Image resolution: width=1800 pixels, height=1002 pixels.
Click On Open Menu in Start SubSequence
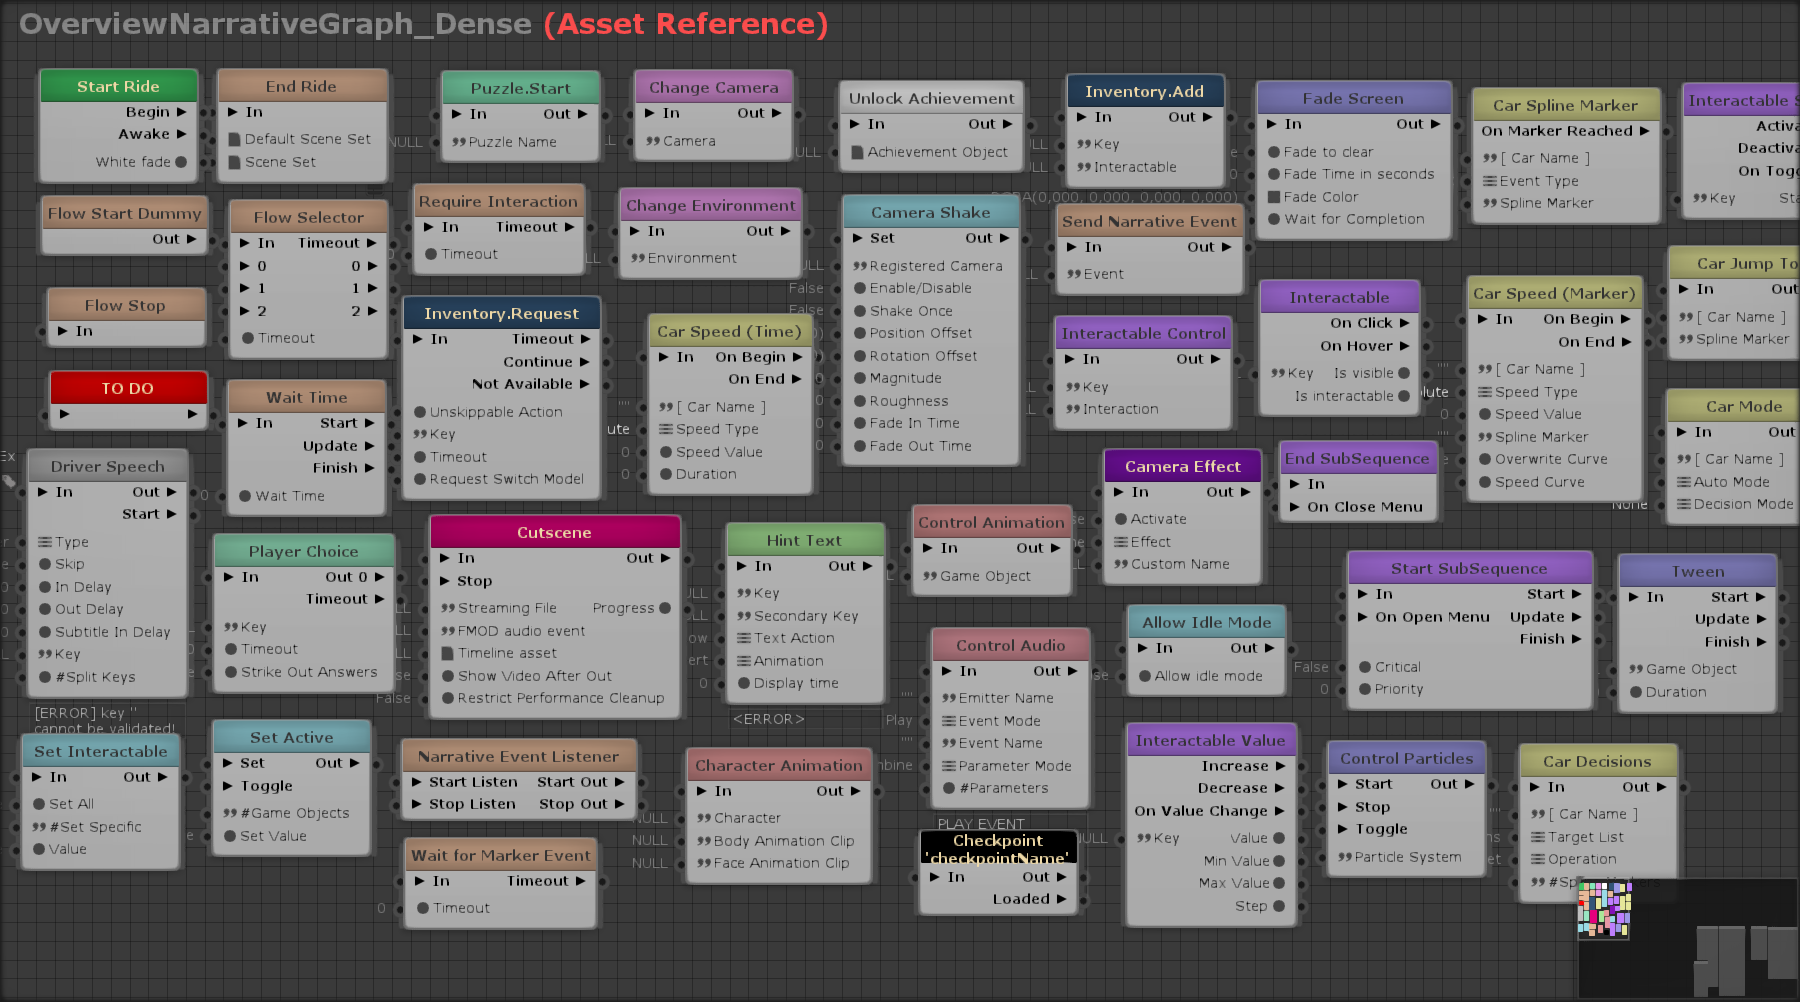[x=1431, y=617]
